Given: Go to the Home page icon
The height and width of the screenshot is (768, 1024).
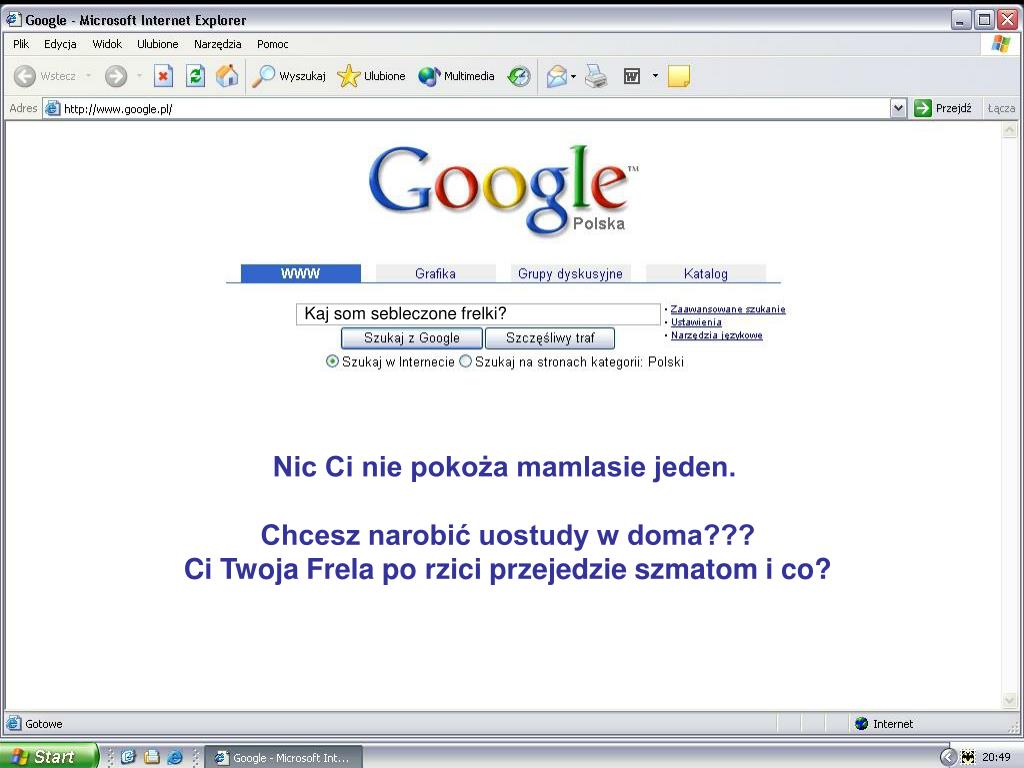Looking at the screenshot, I should 227,76.
